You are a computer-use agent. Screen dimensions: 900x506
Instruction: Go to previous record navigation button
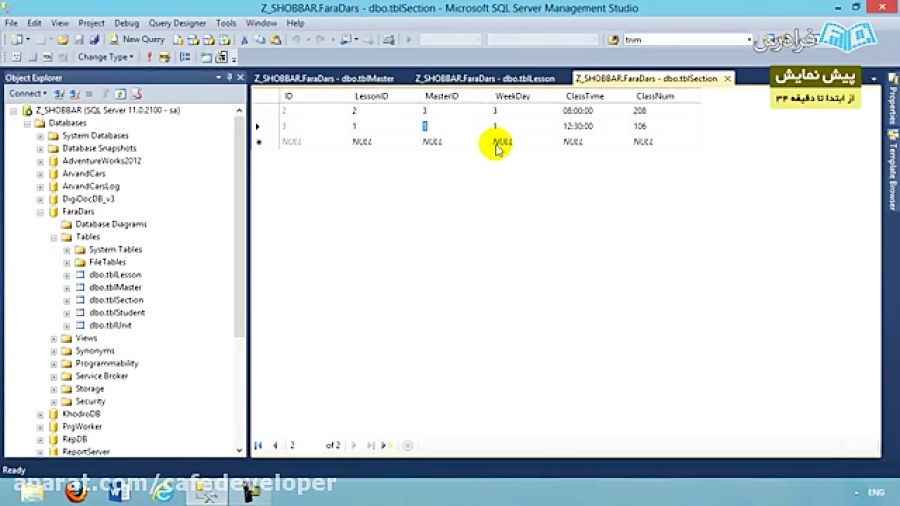(x=276, y=445)
